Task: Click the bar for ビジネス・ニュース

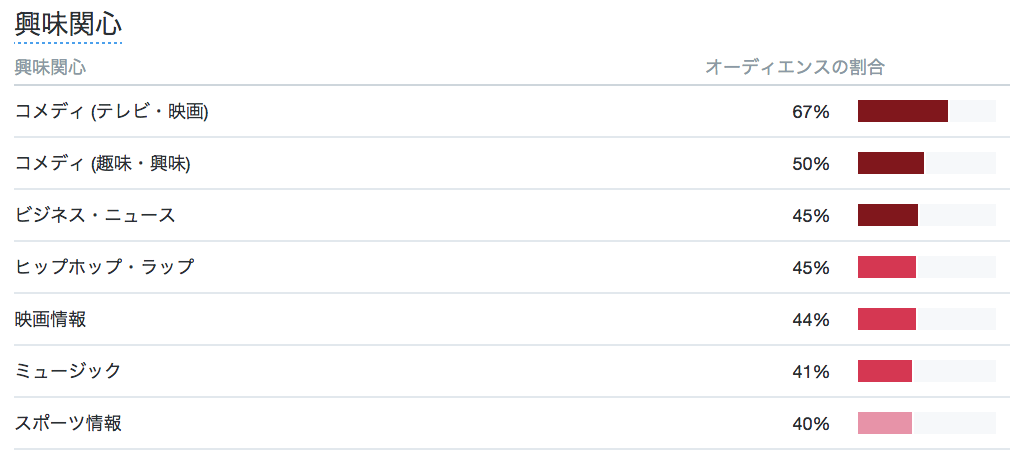Action: click(x=887, y=216)
